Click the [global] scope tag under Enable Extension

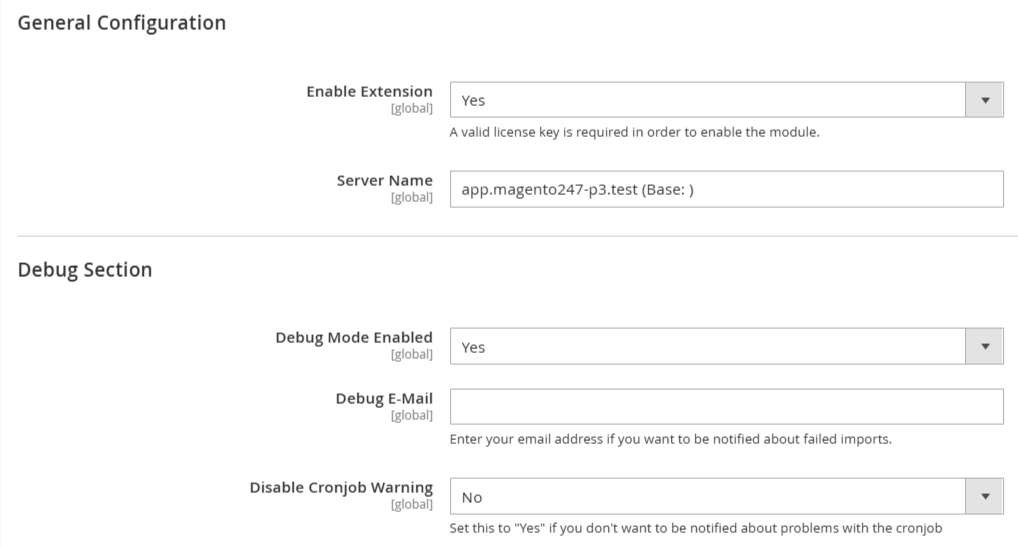[412, 108]
